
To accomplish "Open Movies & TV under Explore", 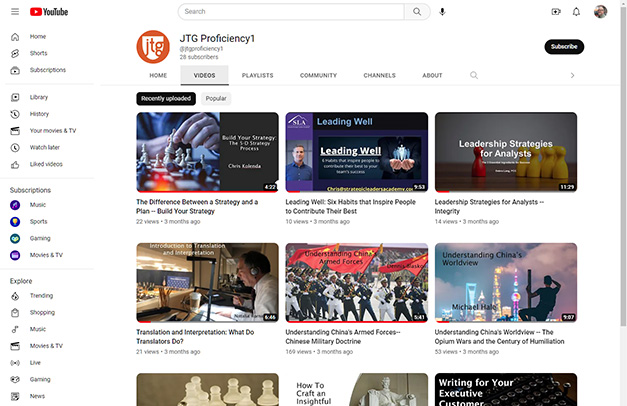I will click(48, 346).
